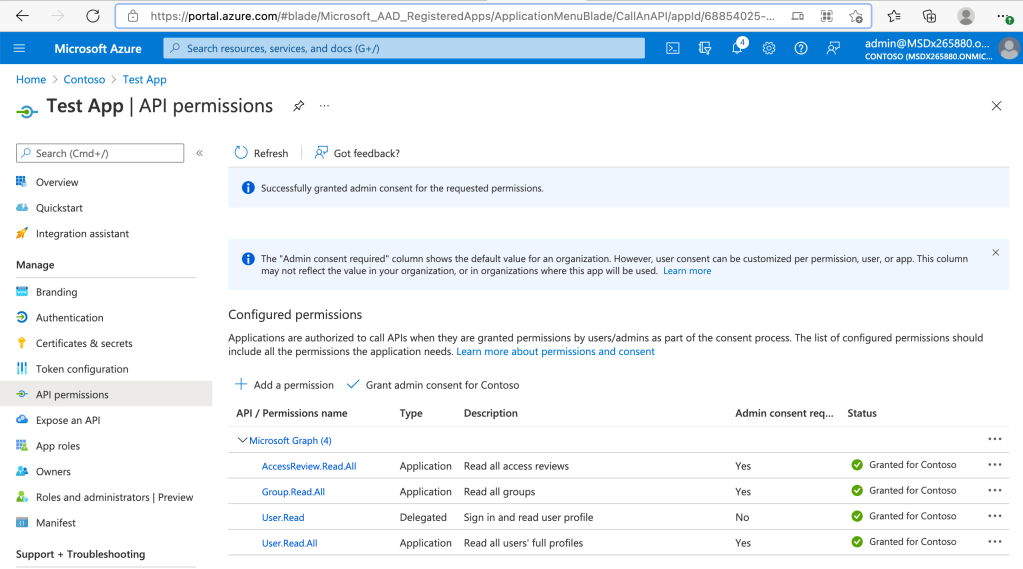Go to Expose an API section
This screenshot has width=1023, height=569.
point(68,420)
